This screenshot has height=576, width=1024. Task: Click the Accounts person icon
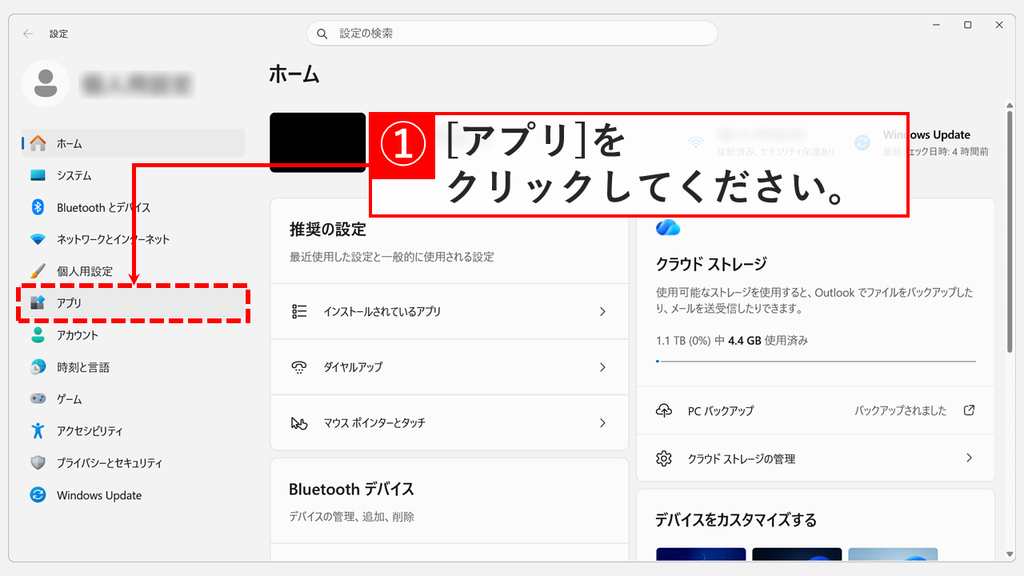point(38,334)
